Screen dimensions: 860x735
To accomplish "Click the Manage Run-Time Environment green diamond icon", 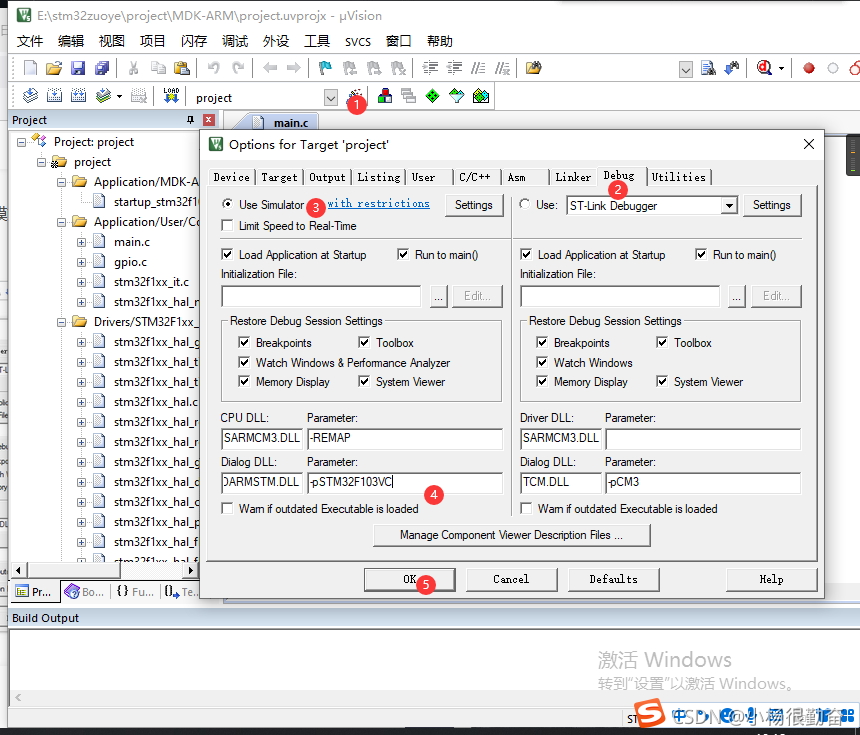I will [433, 97].
